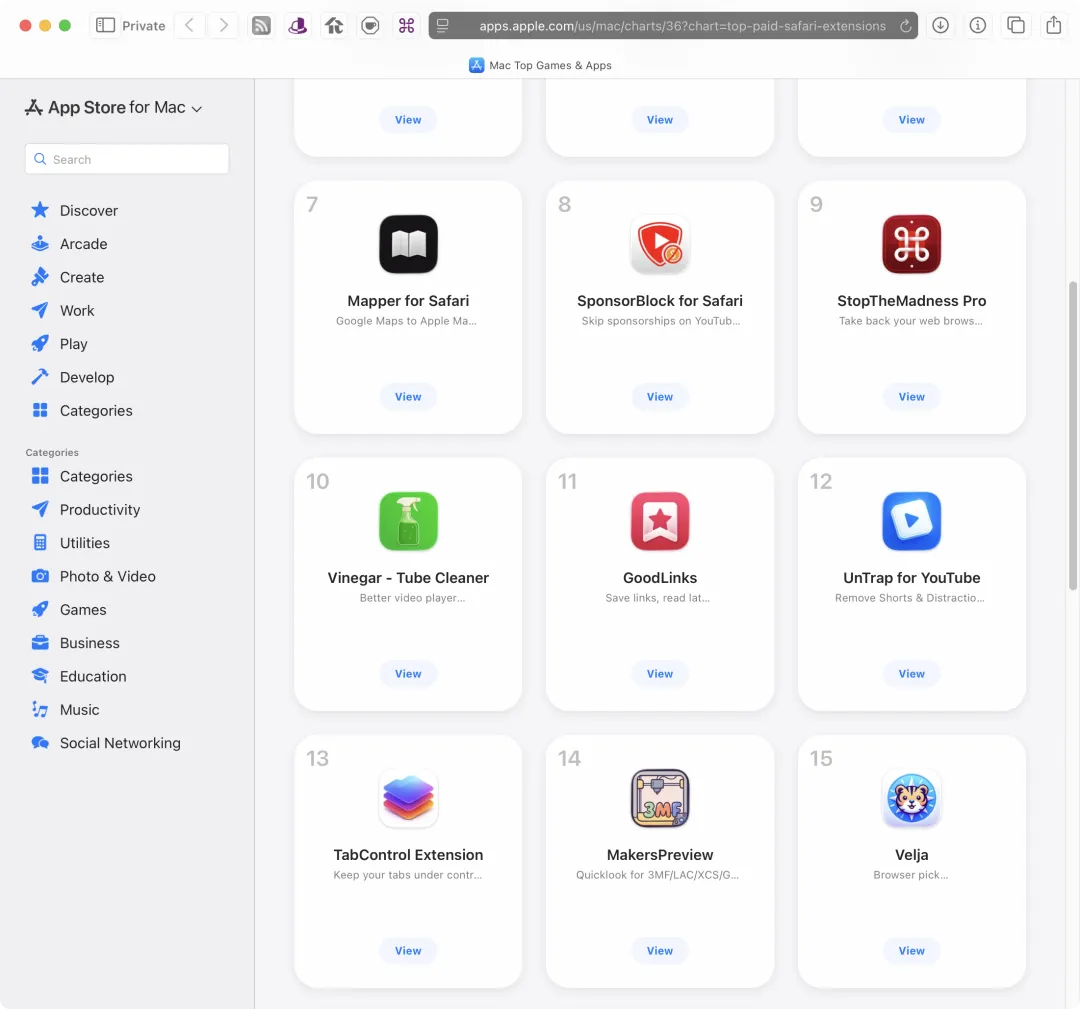View the GoodLinks app
This screenshot has width=1080, height=1009.
click(x=660, y=674)
